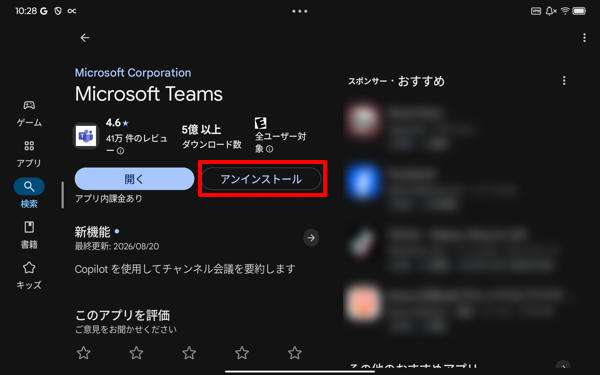600x375 pixels.
Task: Open the blue sponsored app thumbnail
Action: pyautogui.click(x=363, y=181)
